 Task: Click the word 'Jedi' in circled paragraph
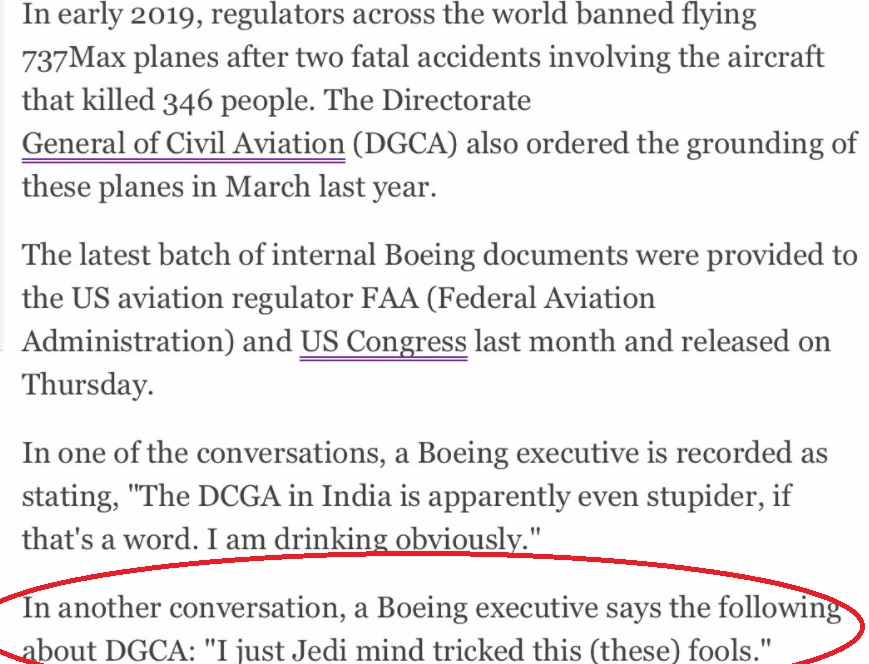(x=313, y=650)
